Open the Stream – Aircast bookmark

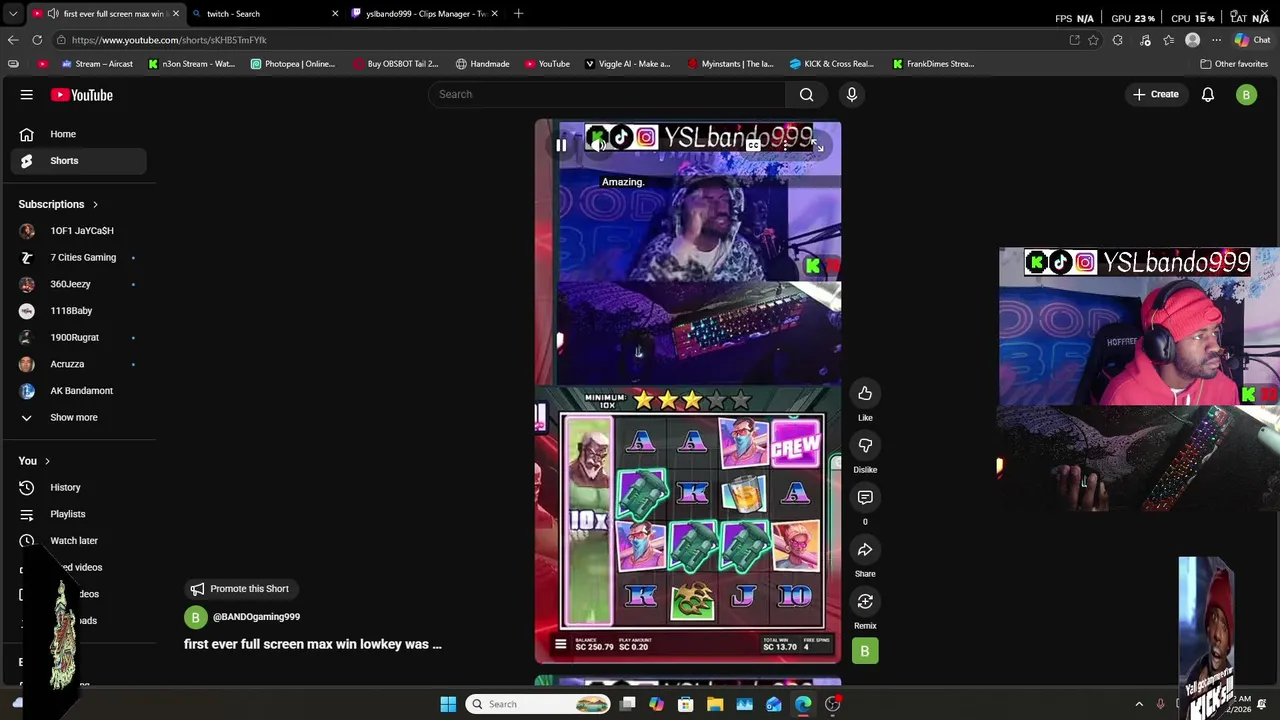97,64
